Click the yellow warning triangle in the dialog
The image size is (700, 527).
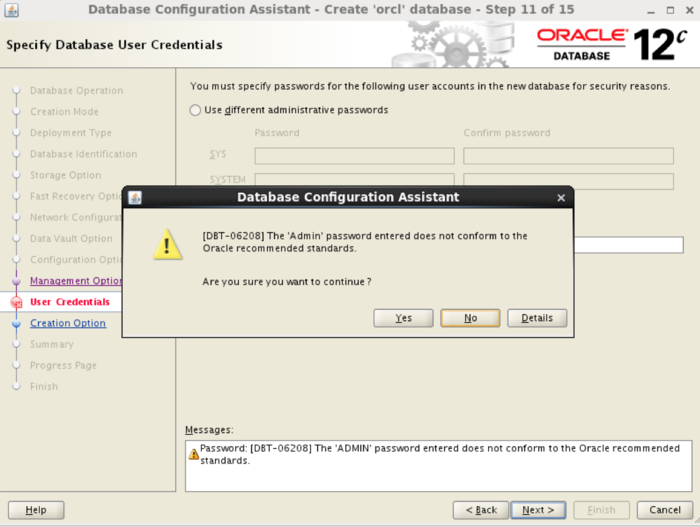pyautogui.click(x=167, y=244)
